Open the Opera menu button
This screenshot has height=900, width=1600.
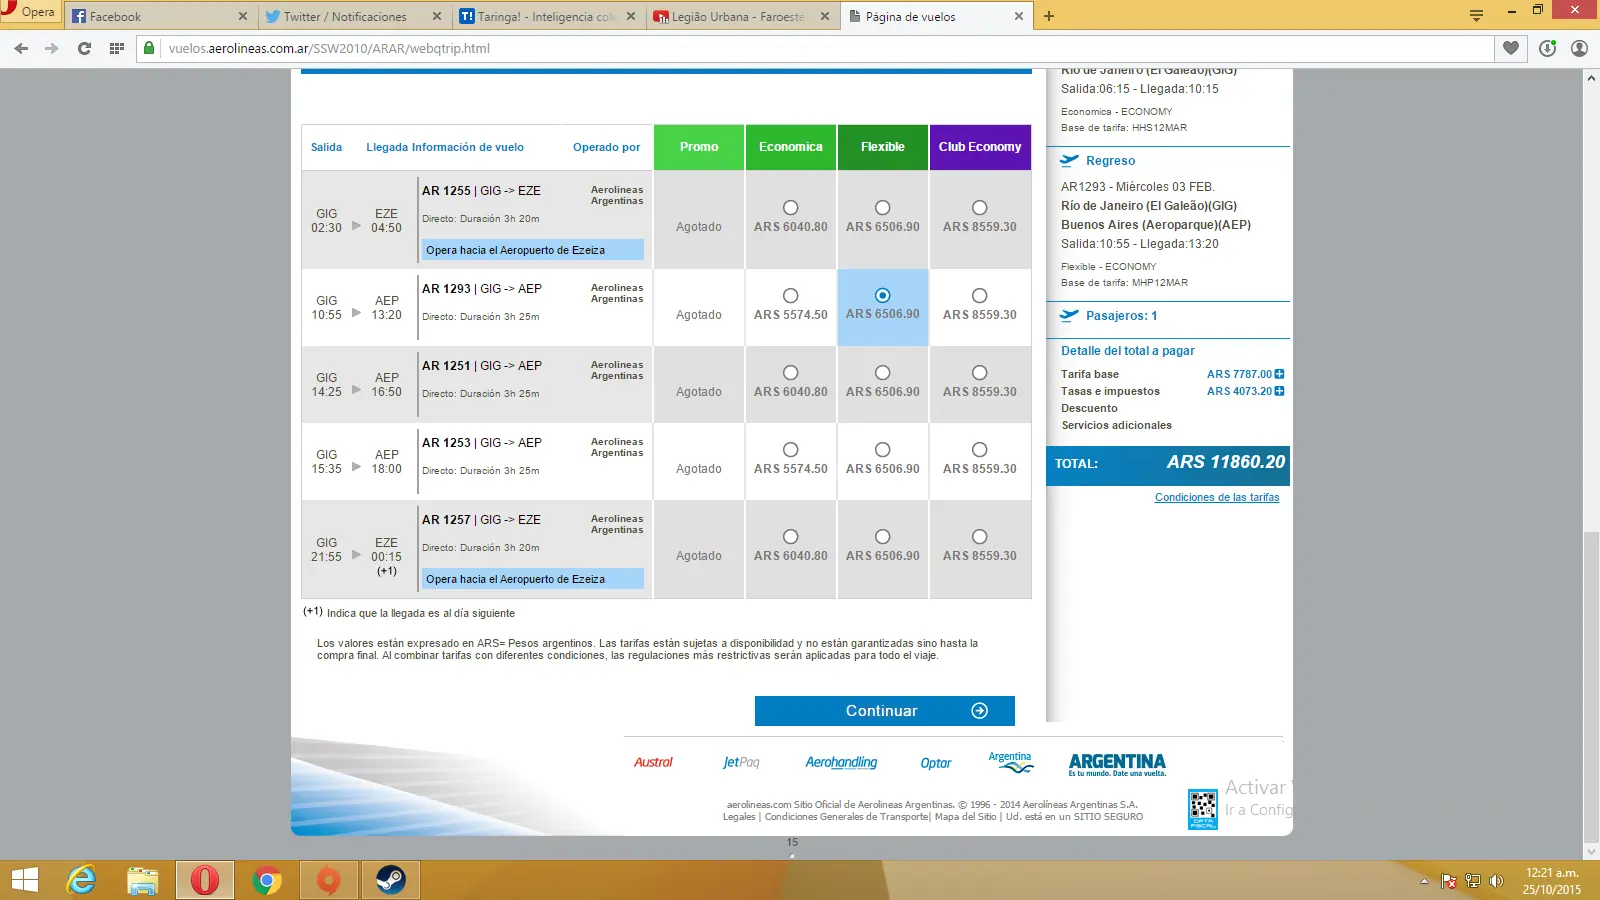point(29,12)
